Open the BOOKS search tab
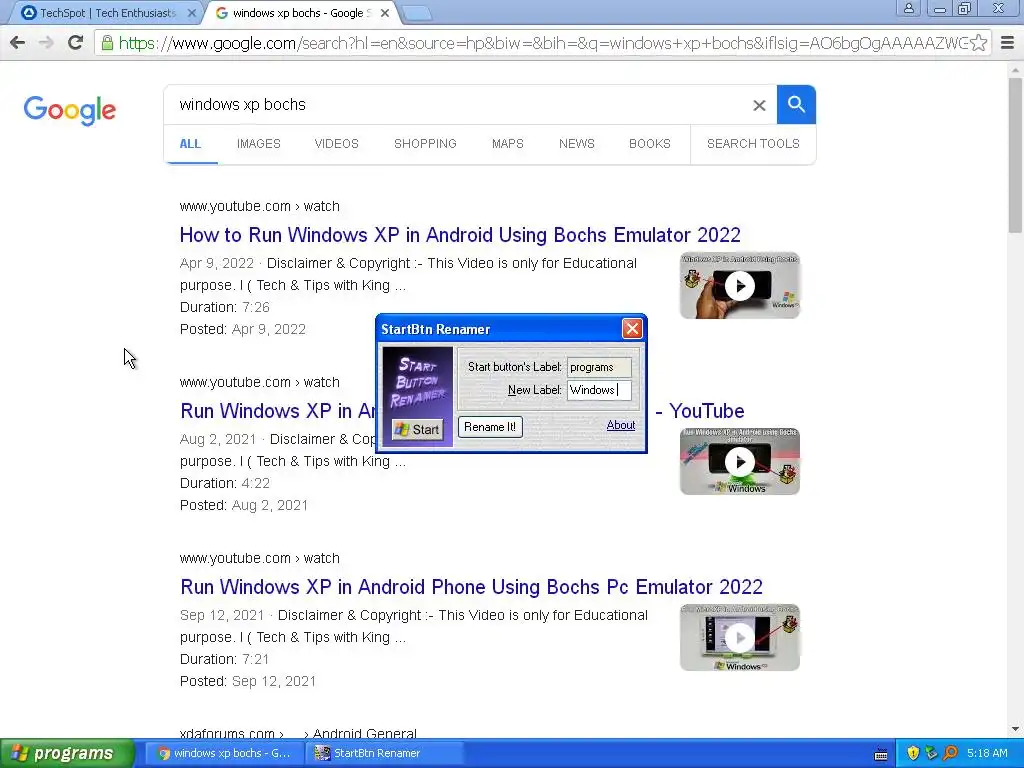This screenshot has width=1024, height=768. tap(650, 144)
